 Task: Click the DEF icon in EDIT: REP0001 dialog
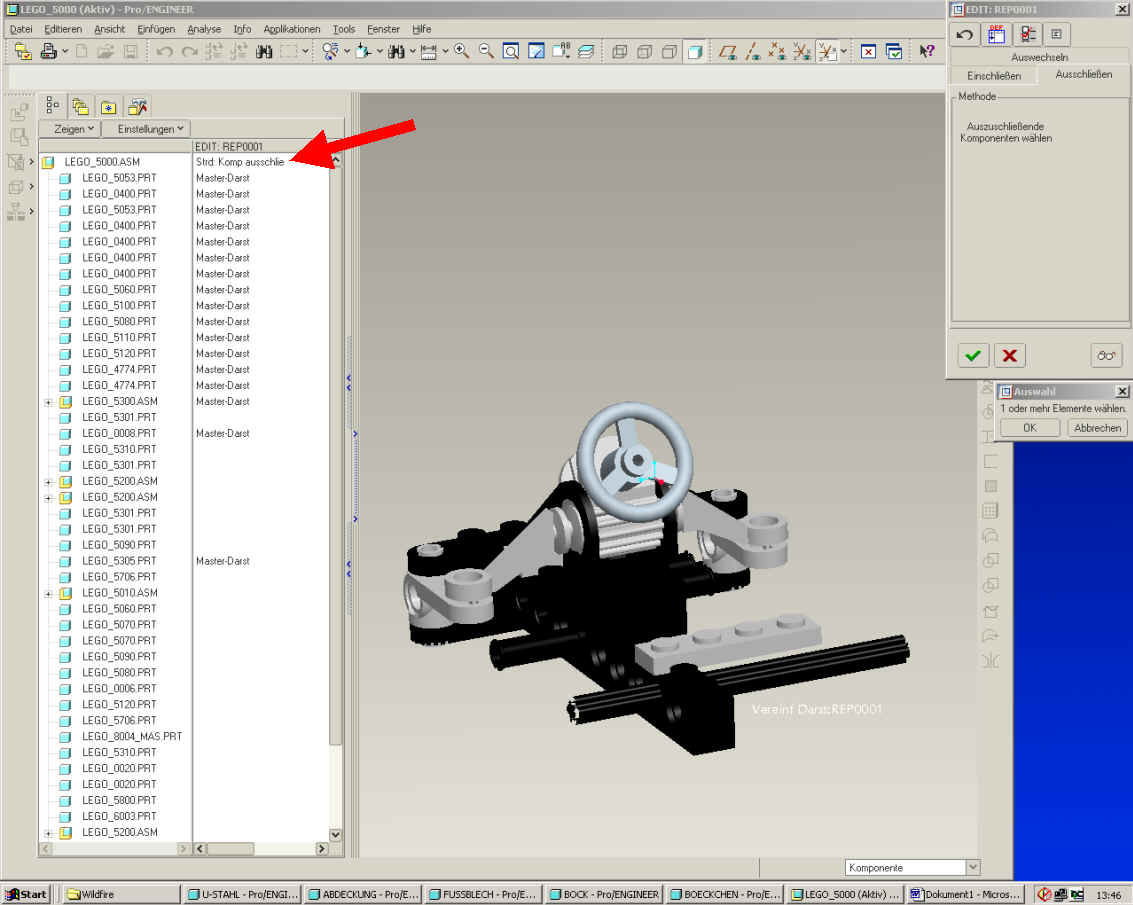pos(996,34)
